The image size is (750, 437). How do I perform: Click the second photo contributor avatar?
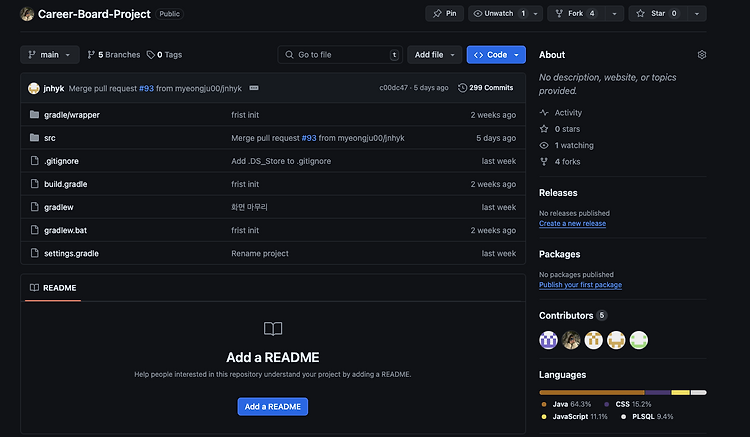click(571, 340)
